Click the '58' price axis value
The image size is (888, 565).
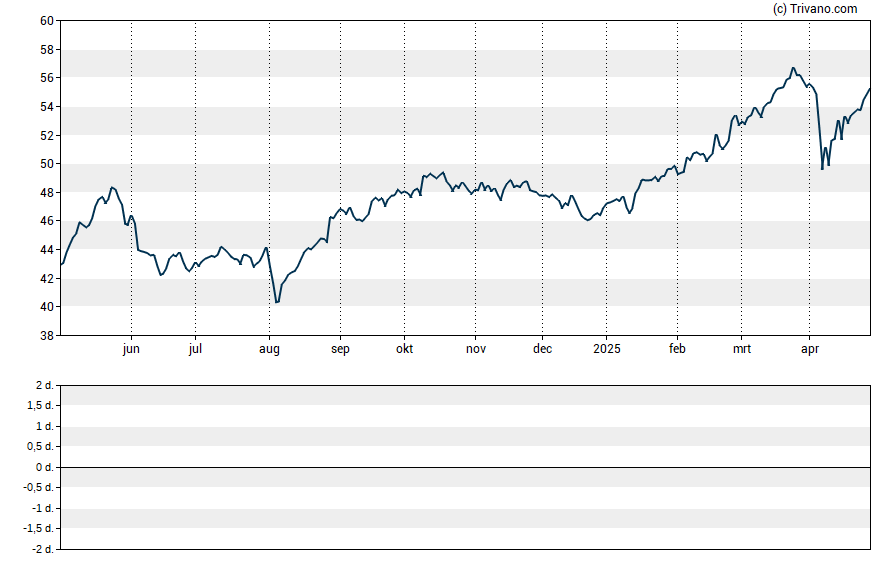[x=46, y=50]
